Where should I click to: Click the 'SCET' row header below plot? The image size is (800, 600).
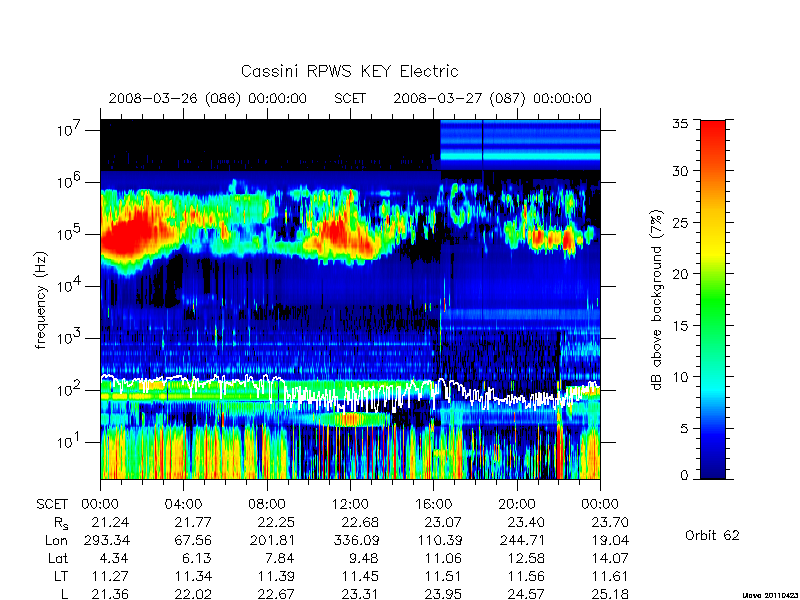[52, 505]
